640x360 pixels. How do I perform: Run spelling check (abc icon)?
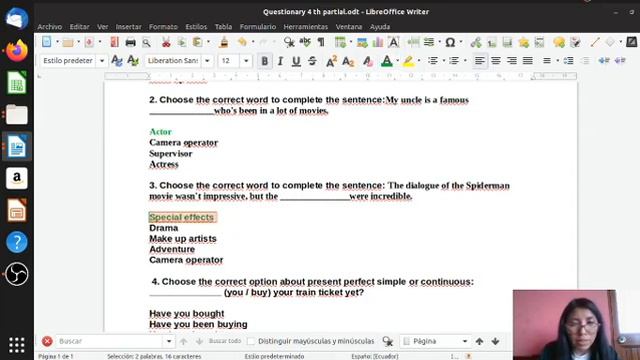click(x=305, y=42)
